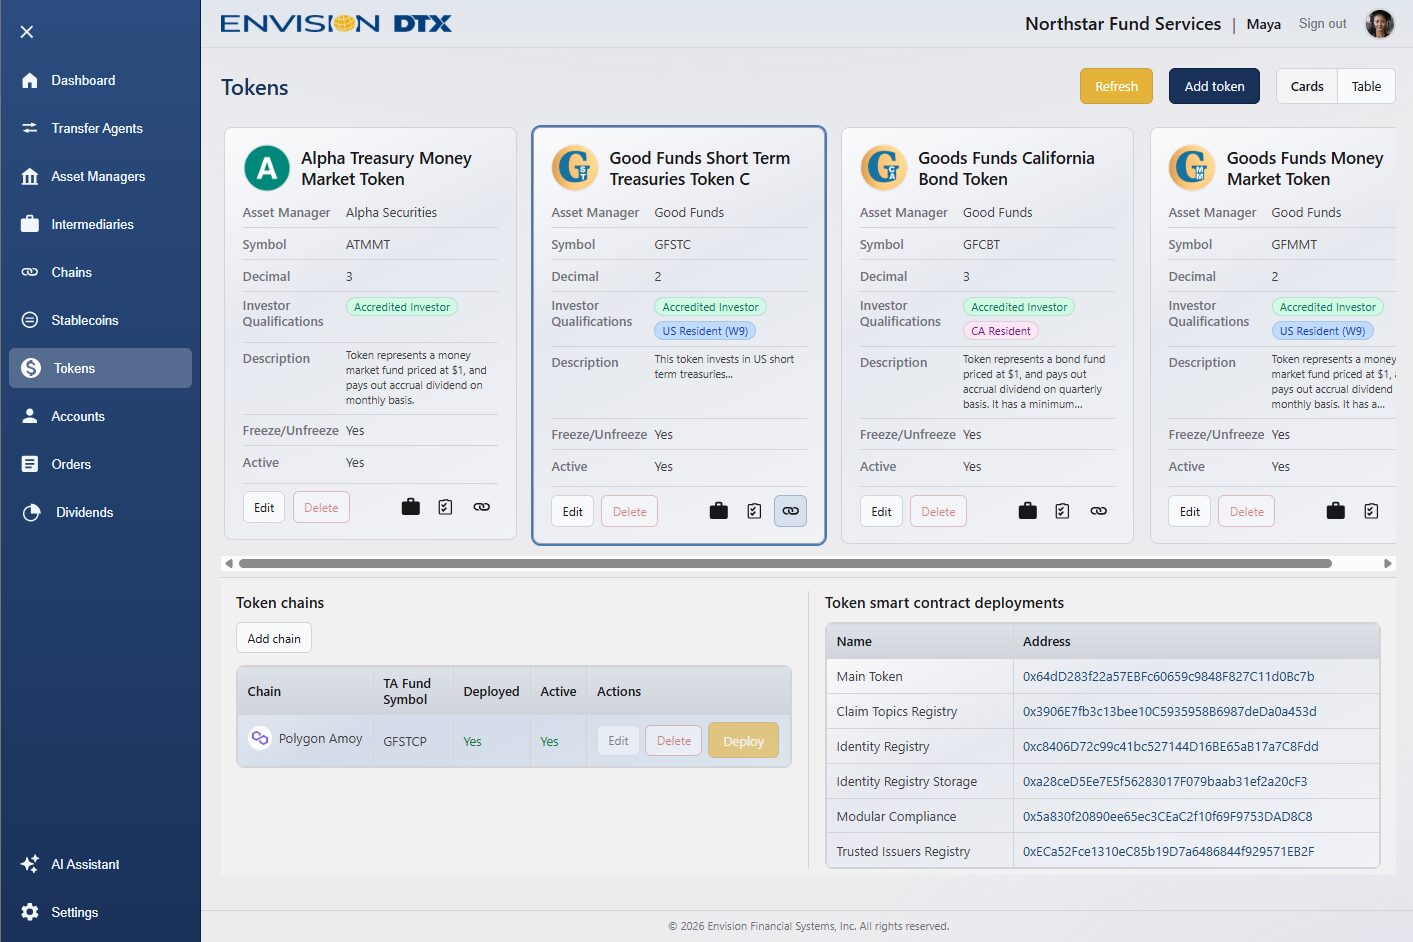This screenshot has height=942, width=1413.
Task: Open Accounts person icon
Action: click(30, 416)
